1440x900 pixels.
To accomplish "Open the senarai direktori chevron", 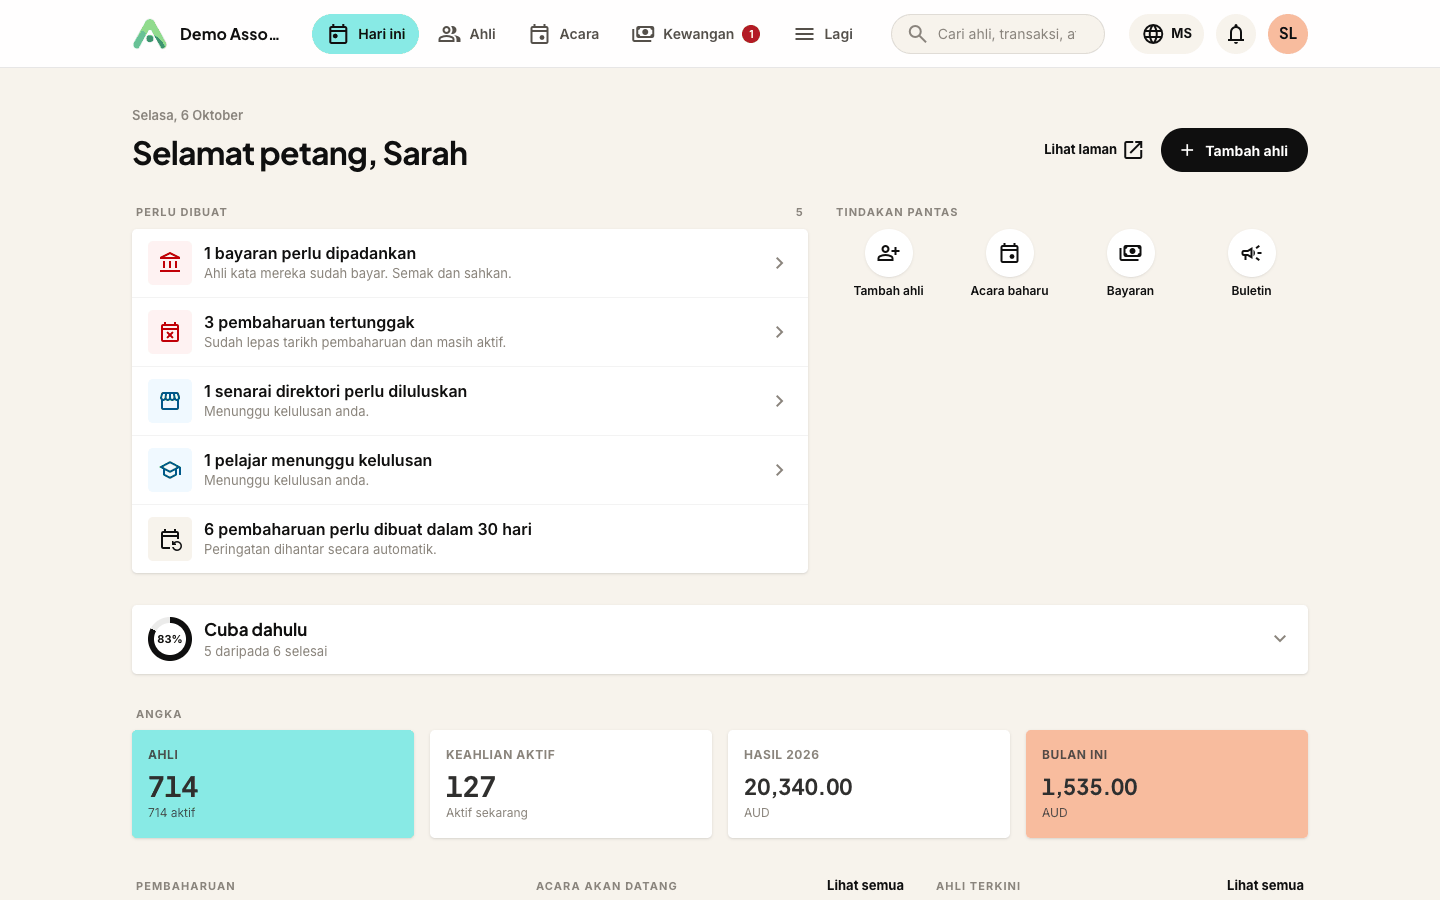I will point(780,401).
